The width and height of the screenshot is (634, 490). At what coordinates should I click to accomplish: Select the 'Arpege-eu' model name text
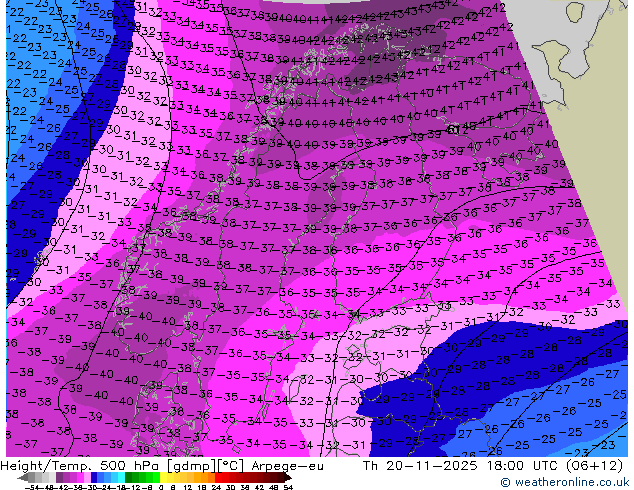coord(287,466)
